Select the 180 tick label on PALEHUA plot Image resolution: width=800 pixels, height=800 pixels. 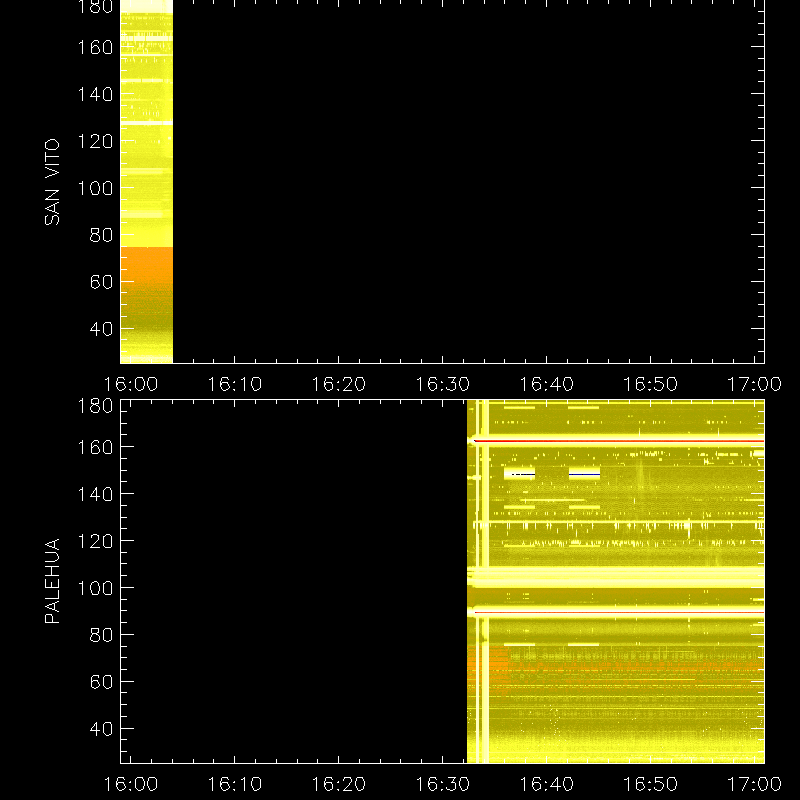click(95, 406)
